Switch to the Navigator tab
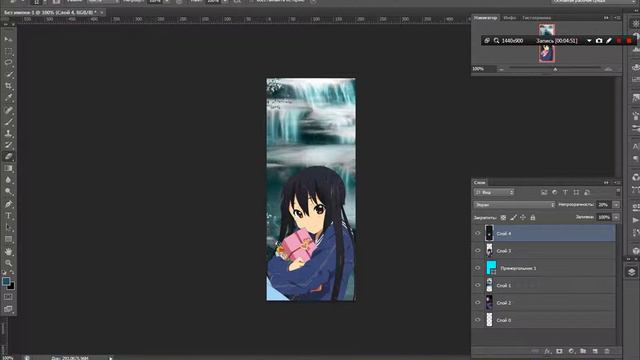 pos(486,18)
